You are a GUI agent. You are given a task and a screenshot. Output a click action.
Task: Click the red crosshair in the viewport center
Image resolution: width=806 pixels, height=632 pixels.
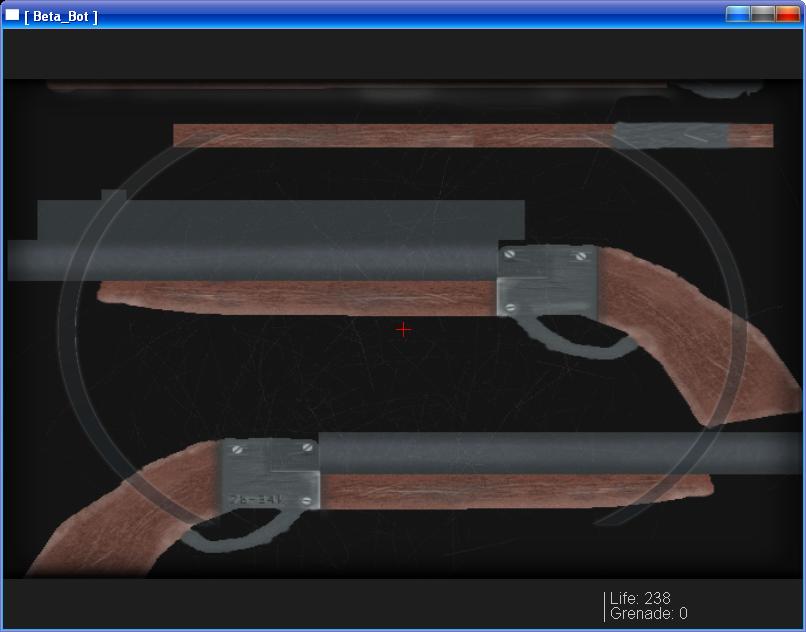403,329
